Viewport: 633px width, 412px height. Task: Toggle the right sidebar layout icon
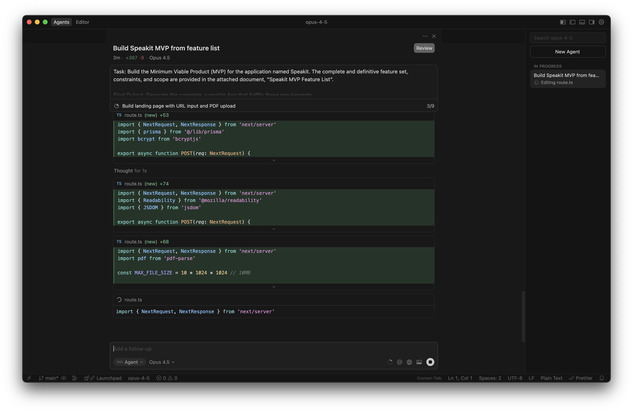coord(591,22)
